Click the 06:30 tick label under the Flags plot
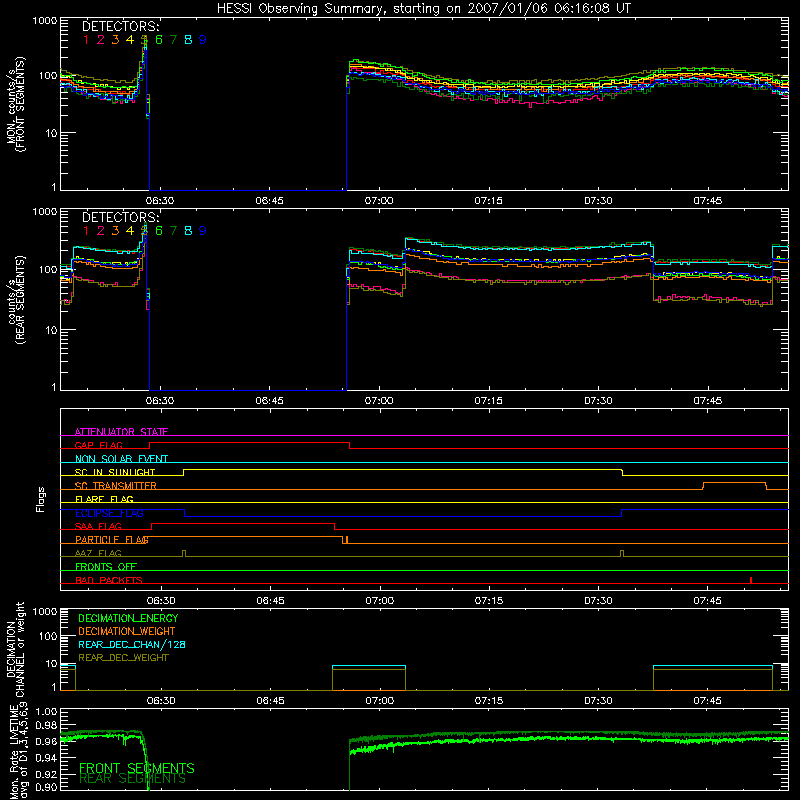 [x=161, y=601]
